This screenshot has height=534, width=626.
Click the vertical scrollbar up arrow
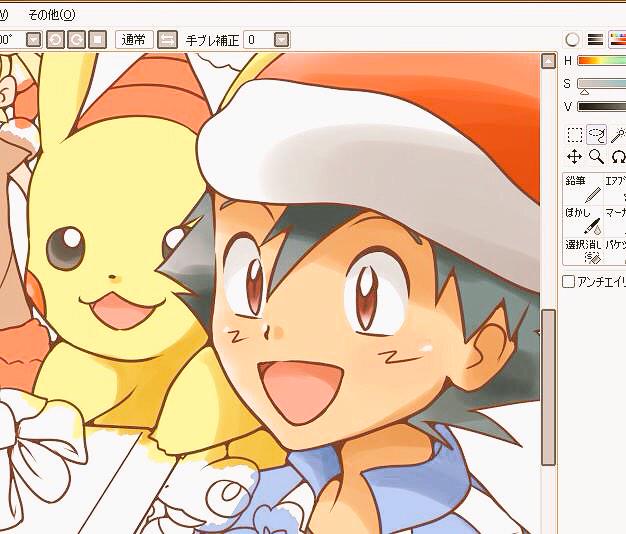(549, 61)
